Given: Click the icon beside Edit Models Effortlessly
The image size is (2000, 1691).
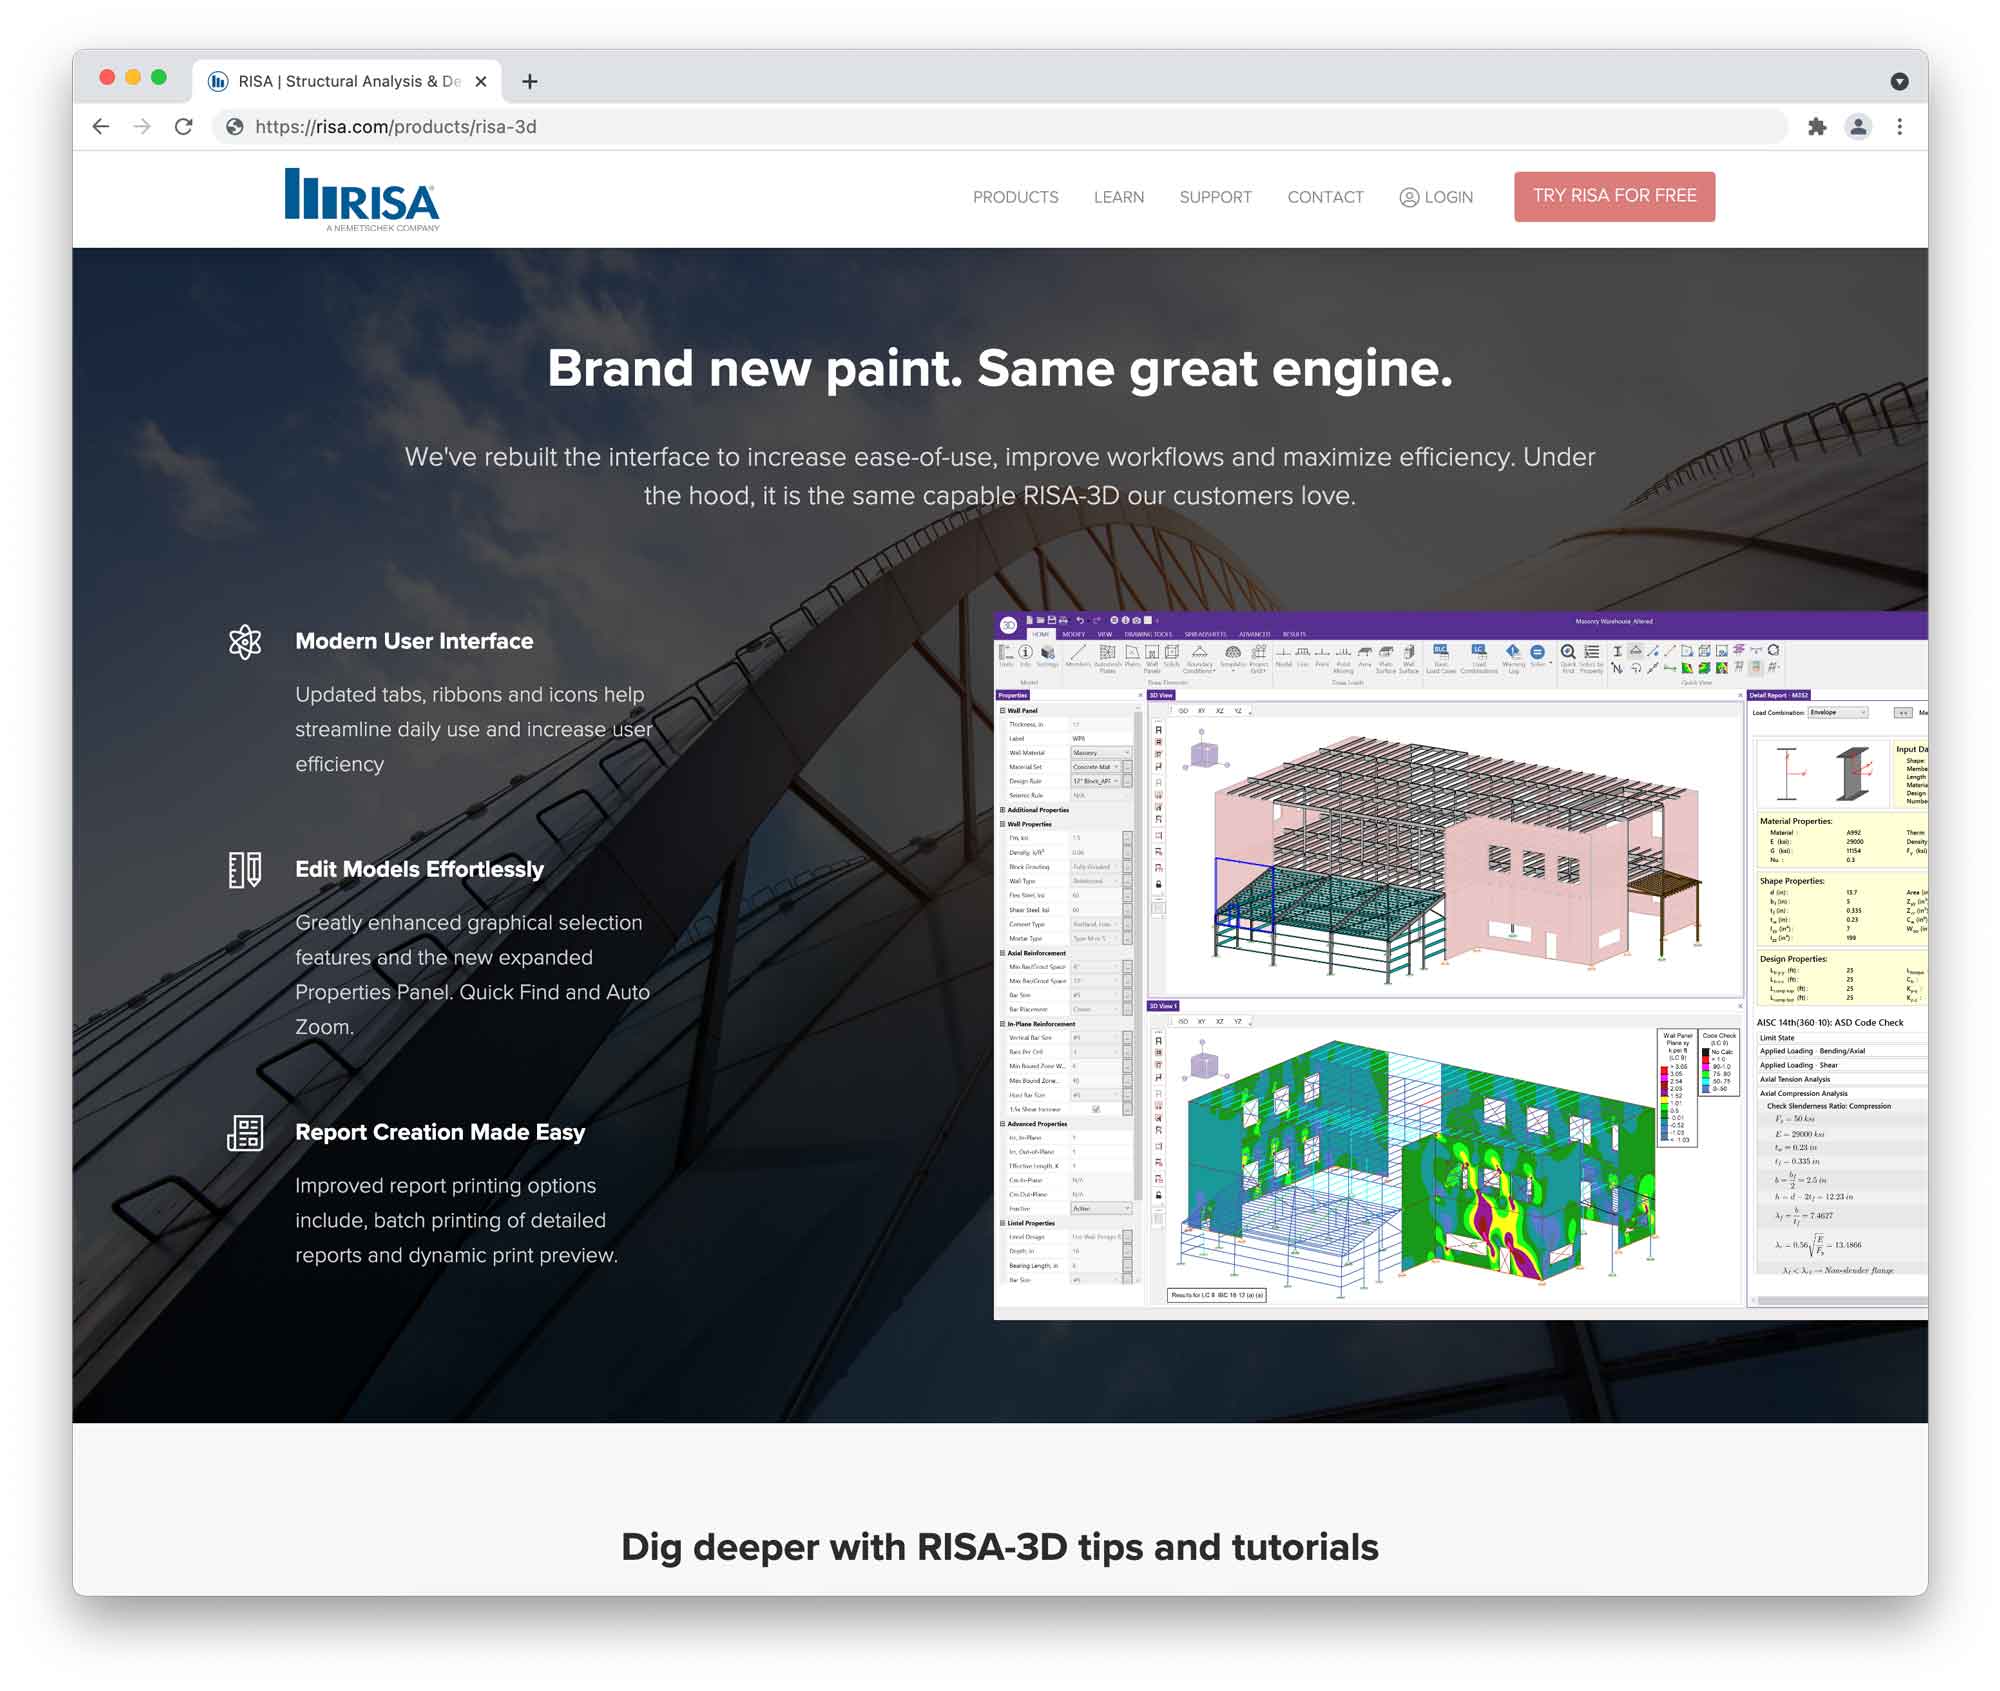Looking at the screenshot, I should (x=245, y=869).
